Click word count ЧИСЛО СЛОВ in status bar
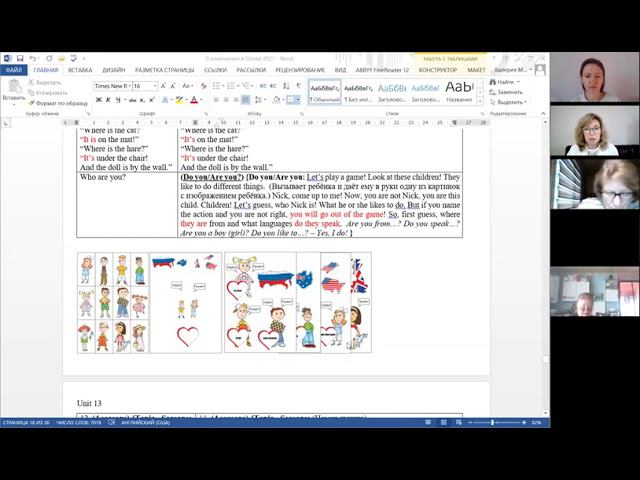 click(78, 422)
